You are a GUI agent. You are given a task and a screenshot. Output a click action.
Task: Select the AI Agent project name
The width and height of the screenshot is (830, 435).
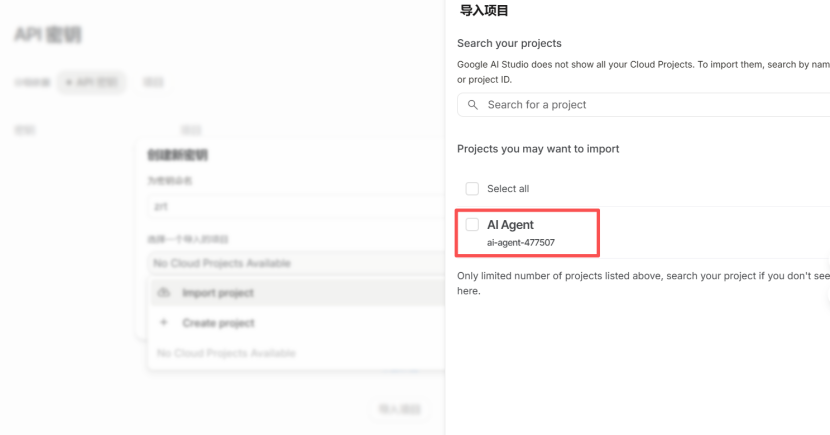(510, 225)
